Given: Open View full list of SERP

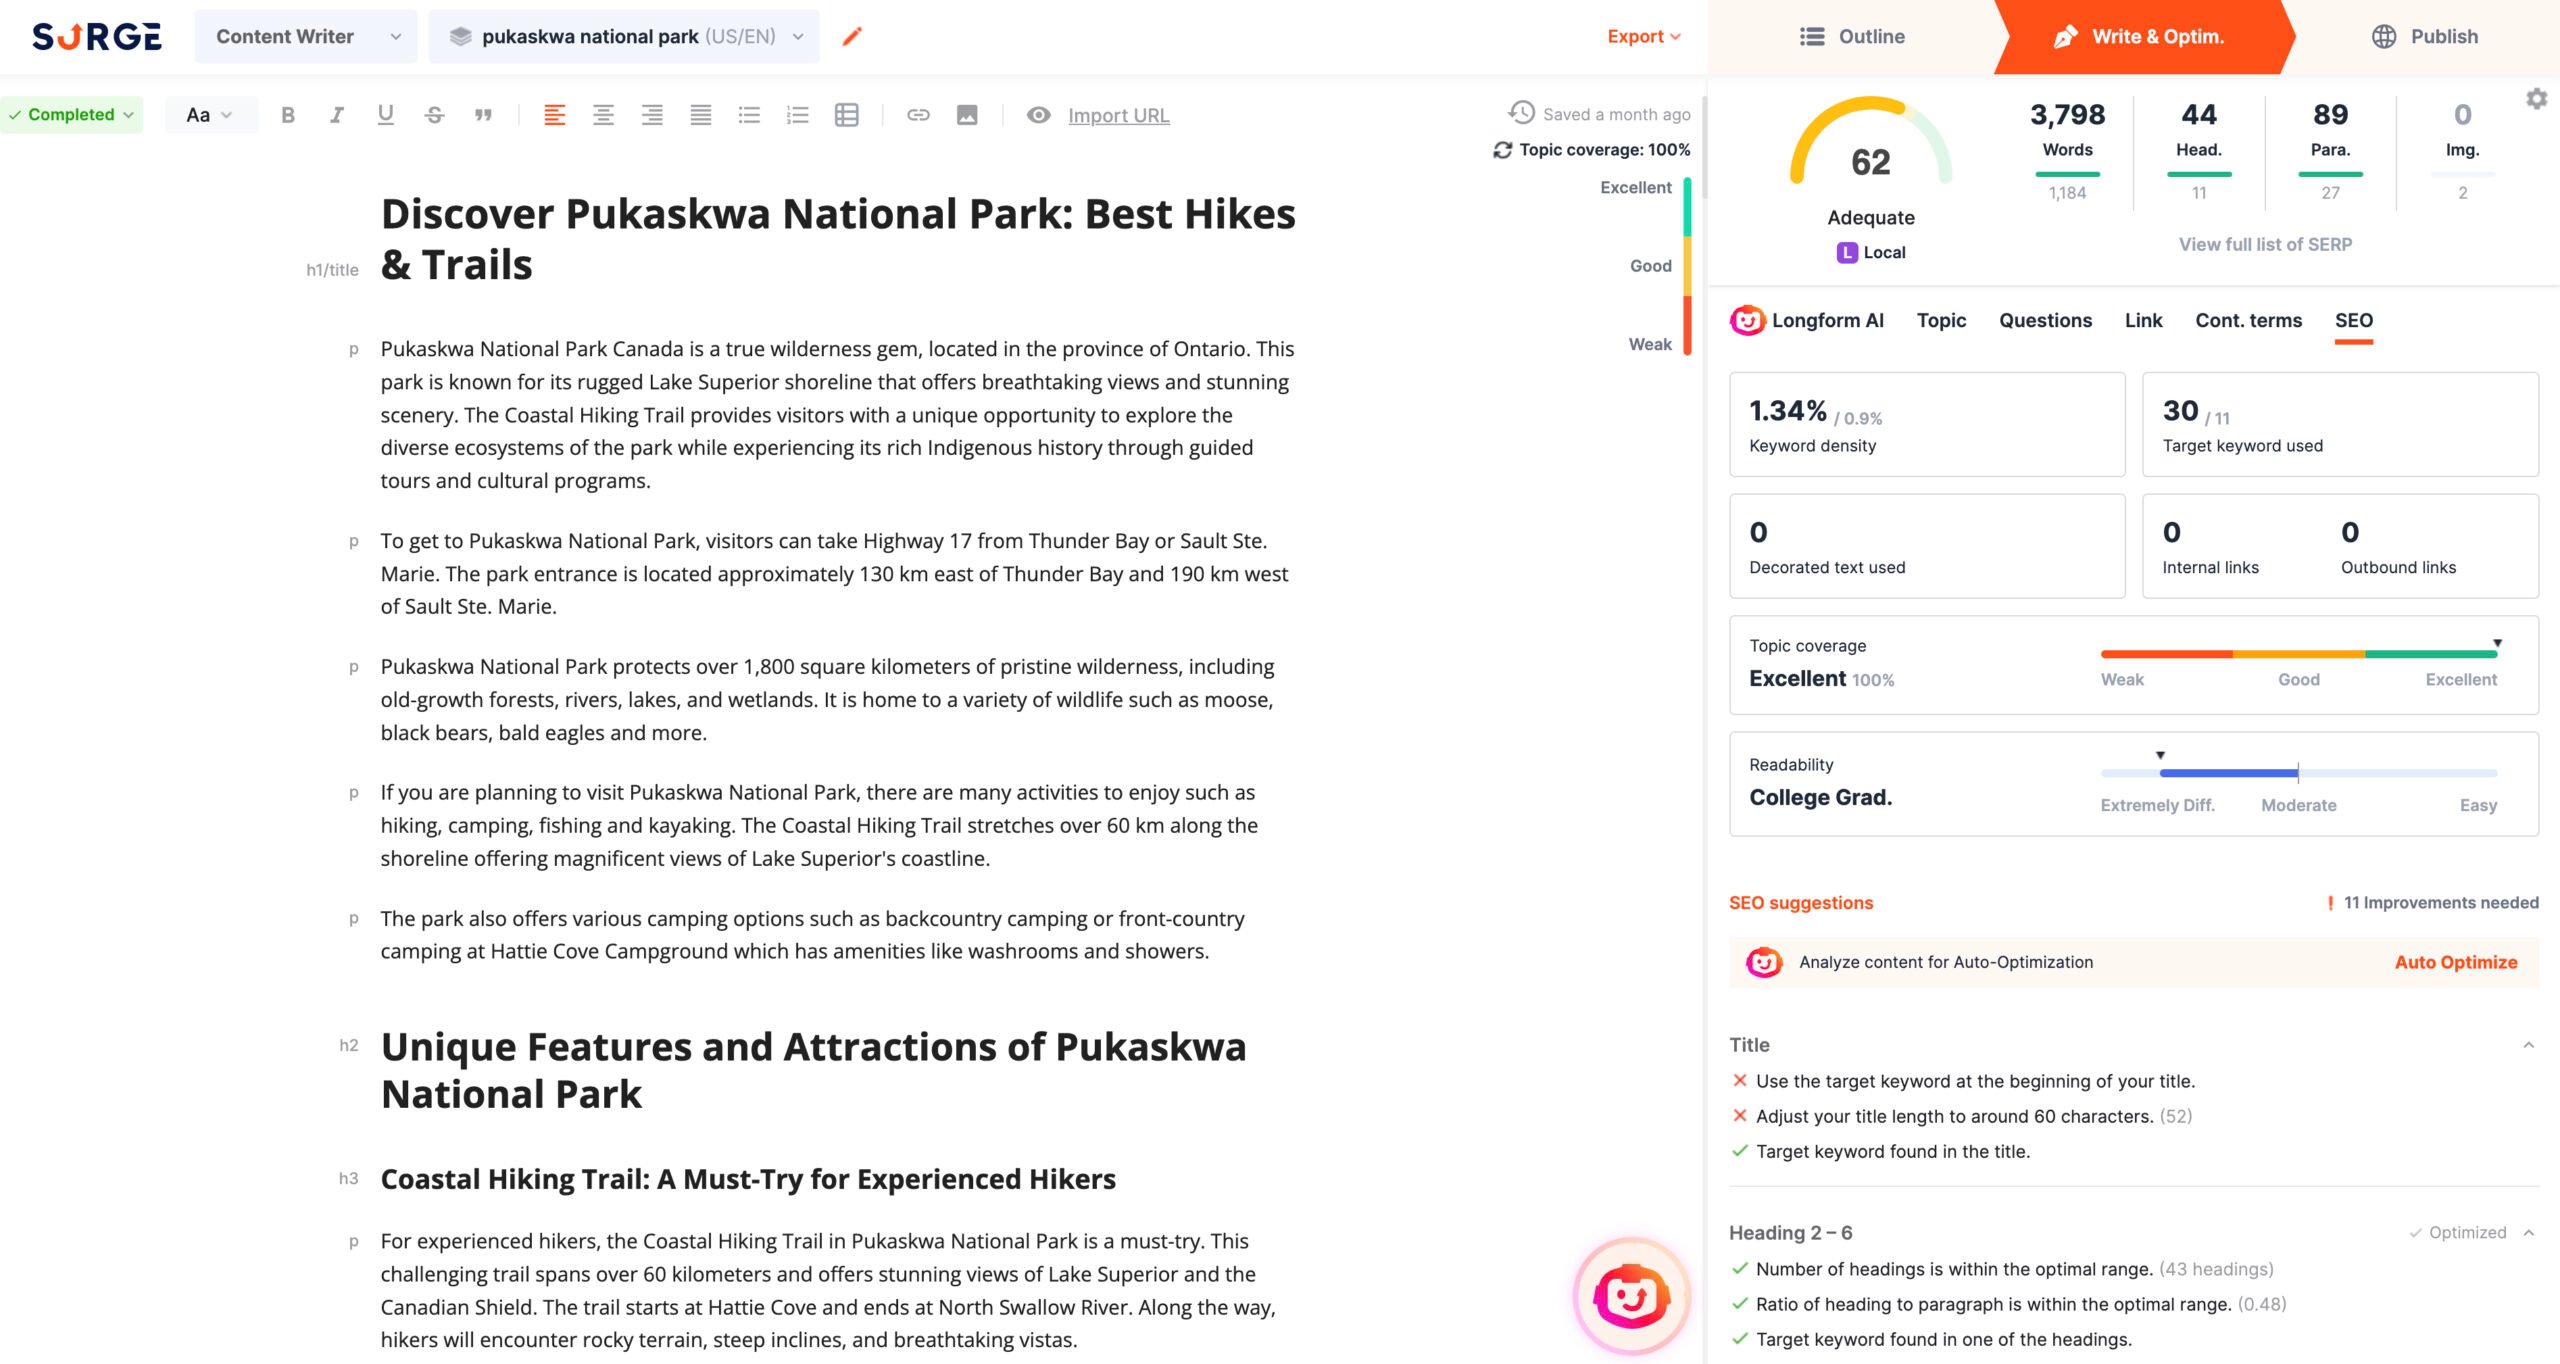Looking at the screenshot, I should pyautogui.click(x=2265, y=244).
